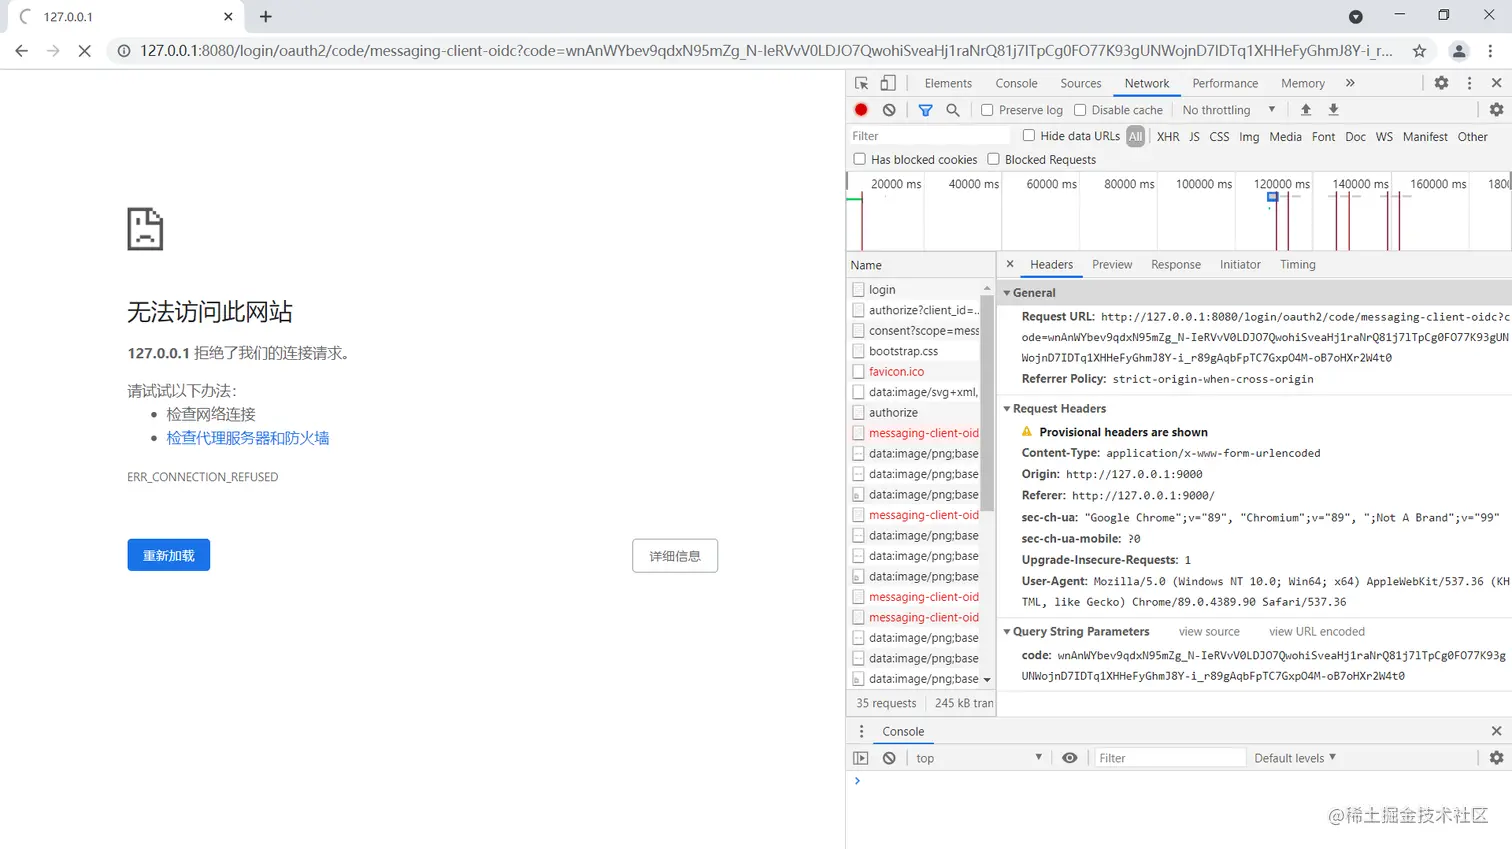Open the console context top dropdown

[x=979, y=758]
